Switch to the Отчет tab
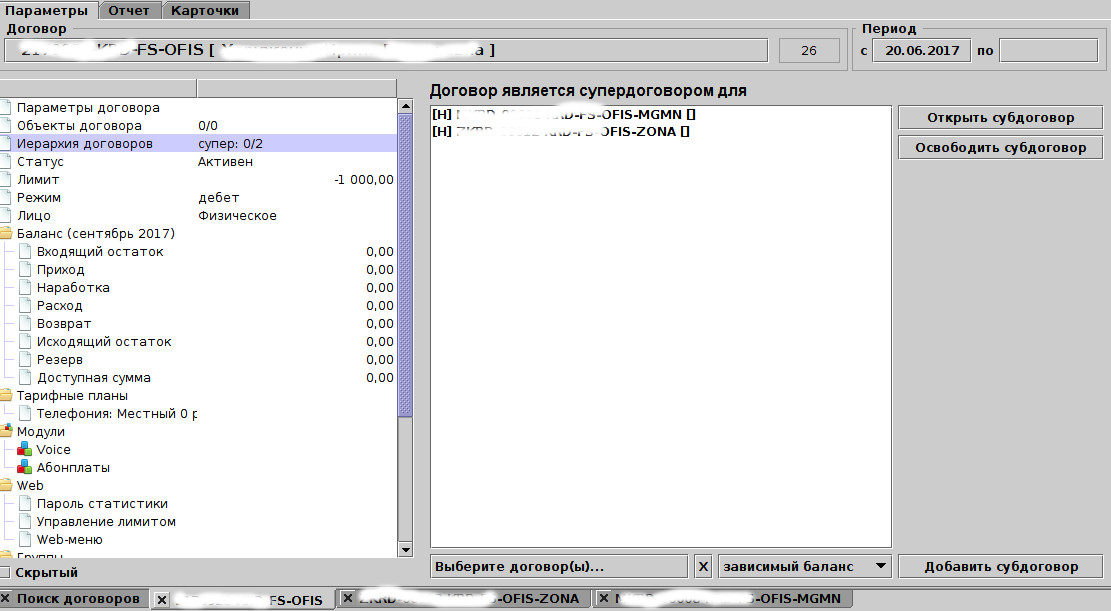The image size is (1111, 611). pyautogui.click(x=129, y=10)
